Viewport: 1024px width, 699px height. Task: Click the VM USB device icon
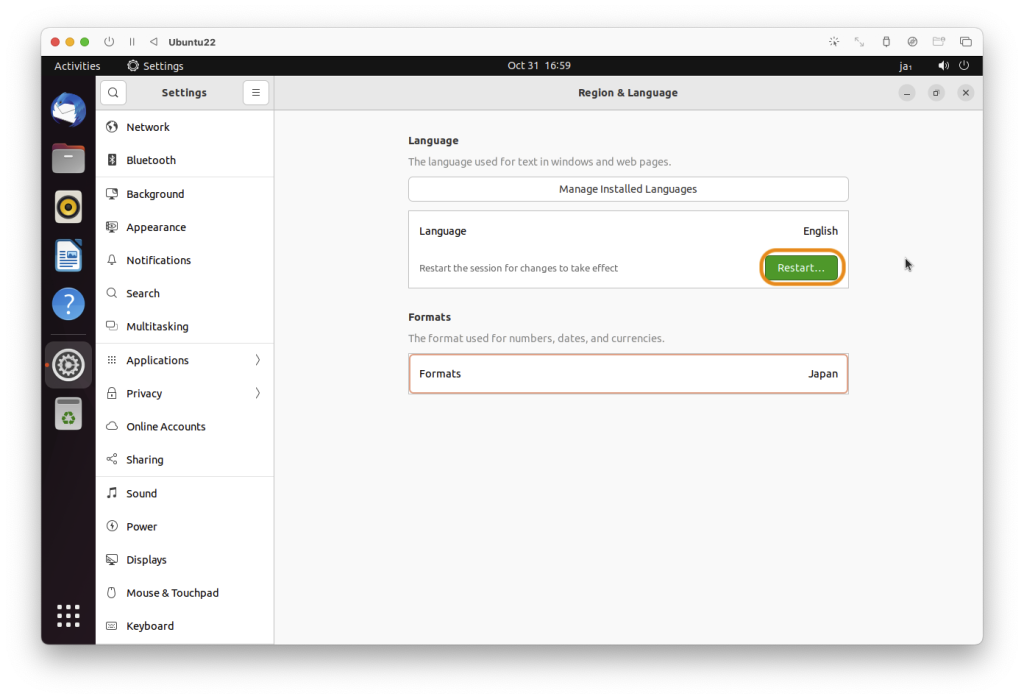886,42
